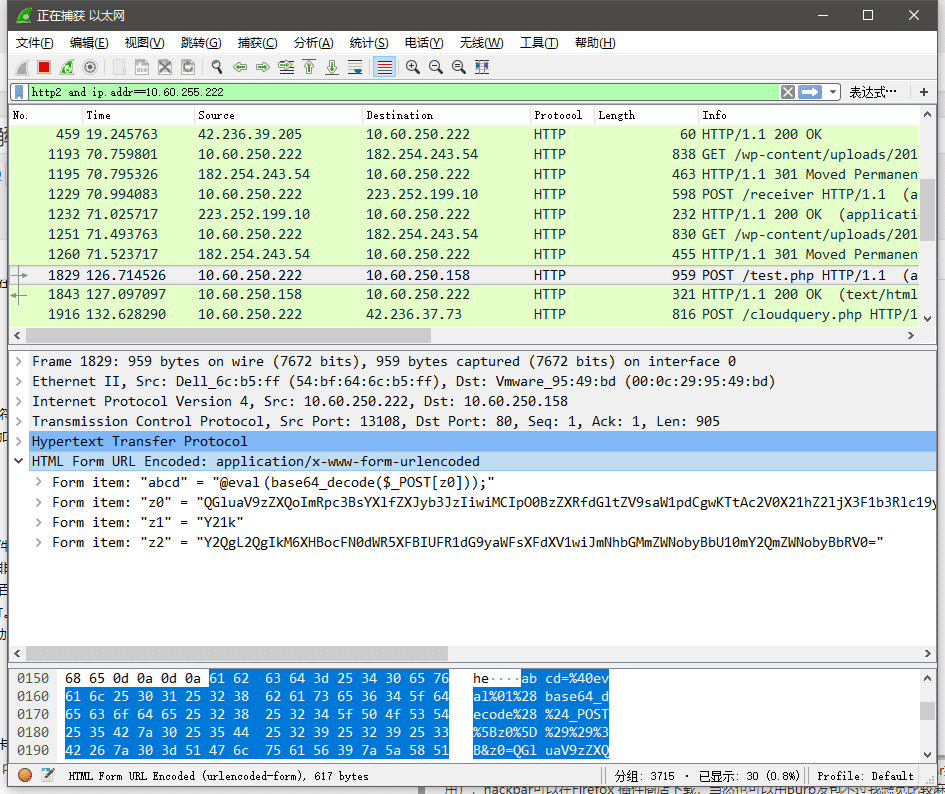Screen dimensions: 945x794
Task: Edit capture file properties via status bar icon
Action: 48,775
